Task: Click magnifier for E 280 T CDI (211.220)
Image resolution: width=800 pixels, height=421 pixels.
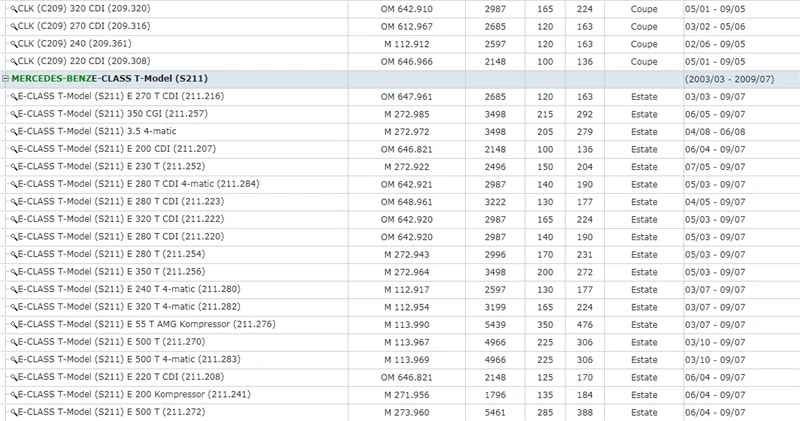Action: [14, 237]
